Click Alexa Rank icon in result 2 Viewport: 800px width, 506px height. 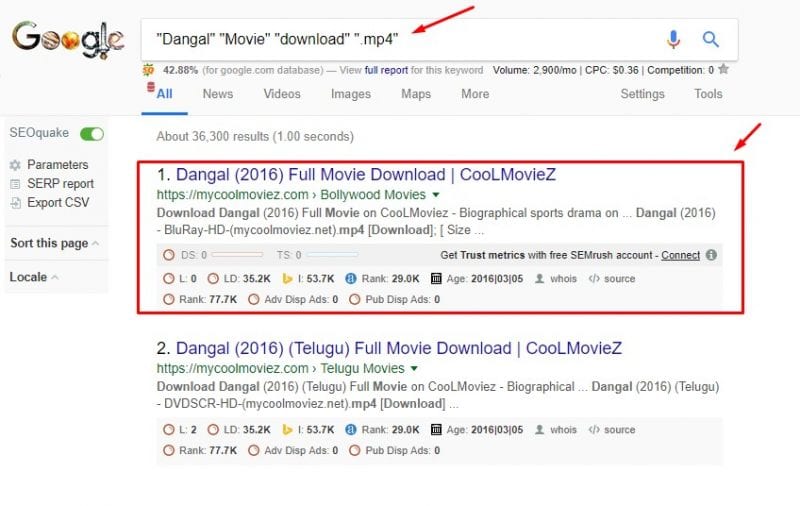click(x=351, y=429)
